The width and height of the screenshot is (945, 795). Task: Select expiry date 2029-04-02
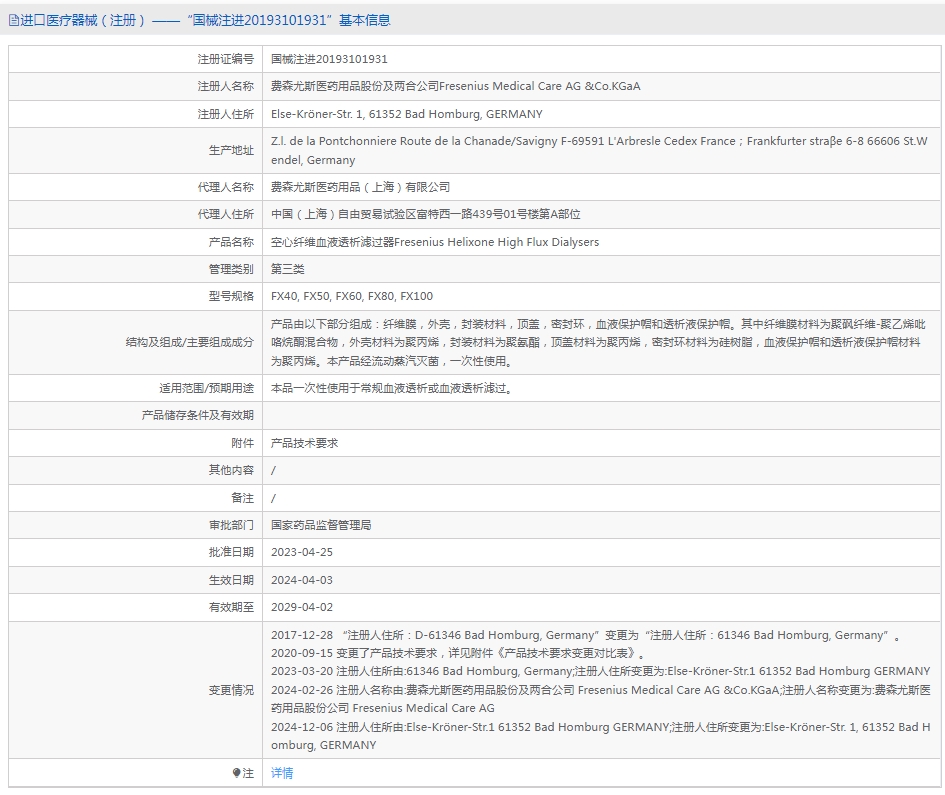click(x=302, y=607)
